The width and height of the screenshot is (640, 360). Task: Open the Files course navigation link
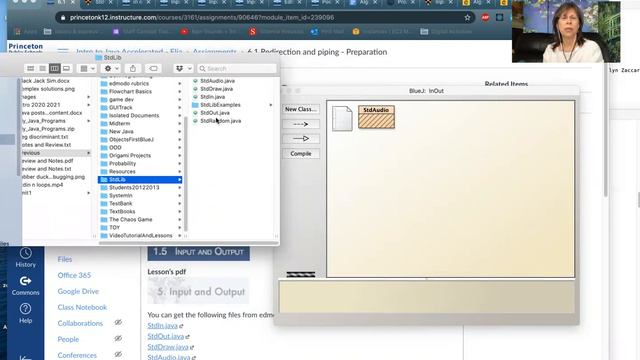64,259
